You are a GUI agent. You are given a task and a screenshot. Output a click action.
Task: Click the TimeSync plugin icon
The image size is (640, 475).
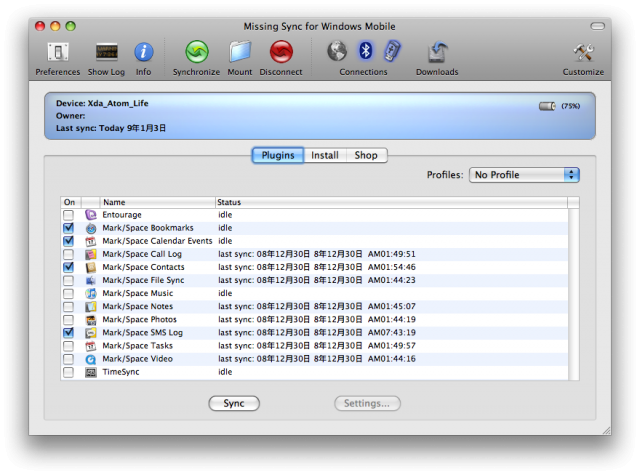click(x=91, y=372)
